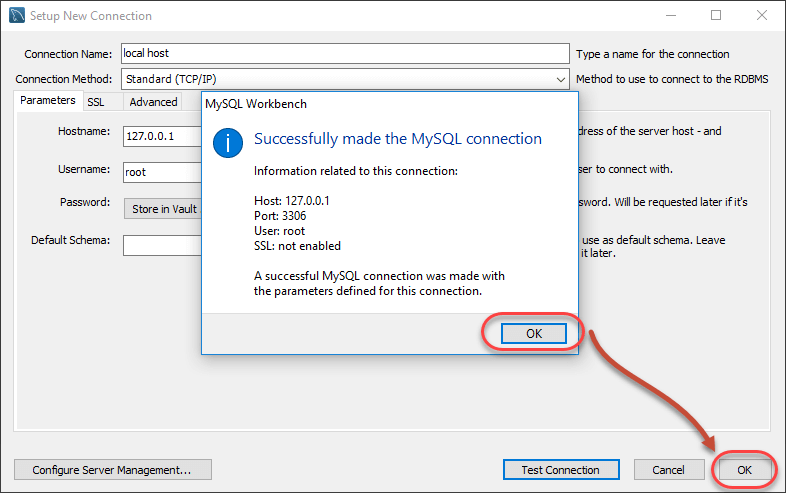
Task: Focus the Connection Name field containing 'local host'
Action: coord(344,53)
